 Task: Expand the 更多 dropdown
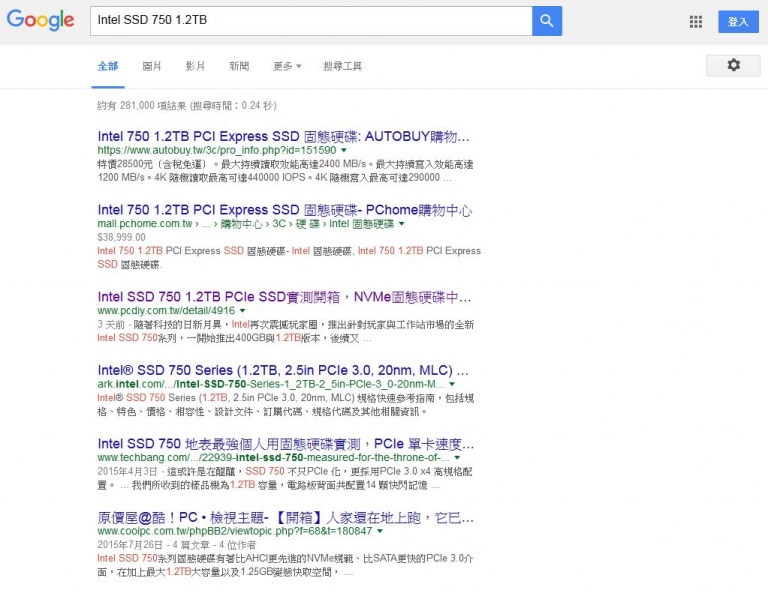coord(287,66)
